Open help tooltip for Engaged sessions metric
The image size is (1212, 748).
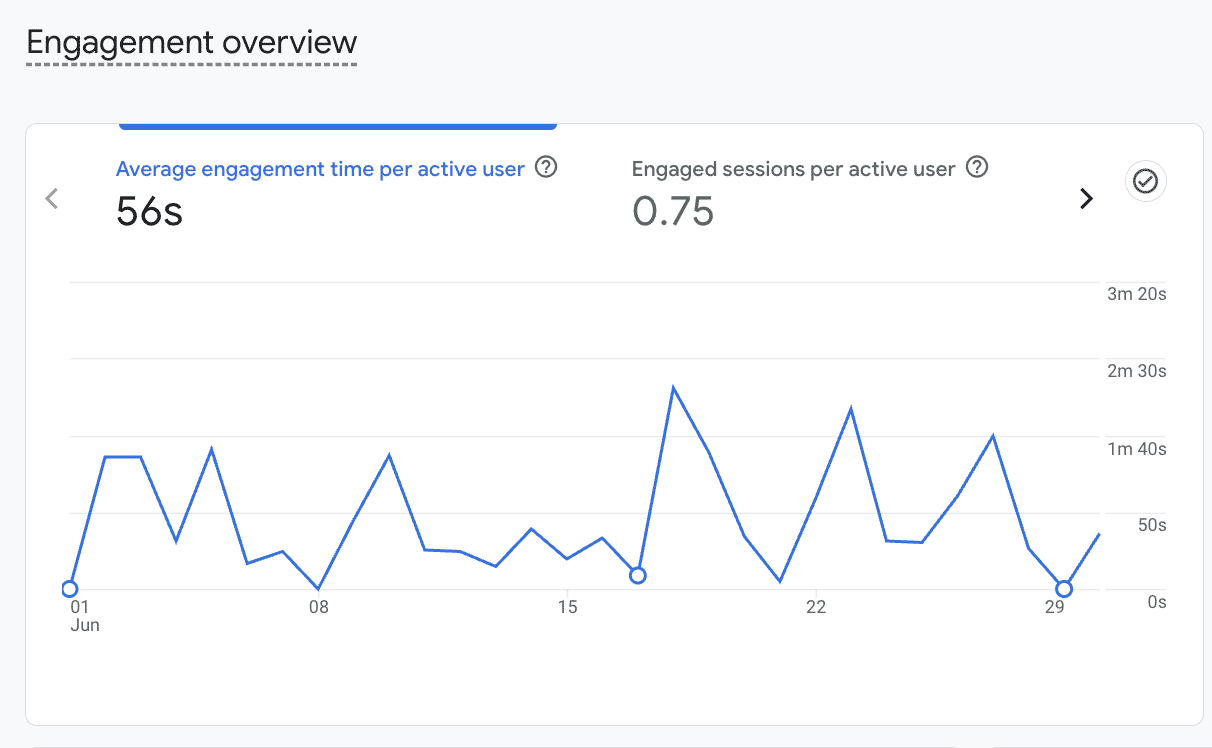(x=977, y=168)
